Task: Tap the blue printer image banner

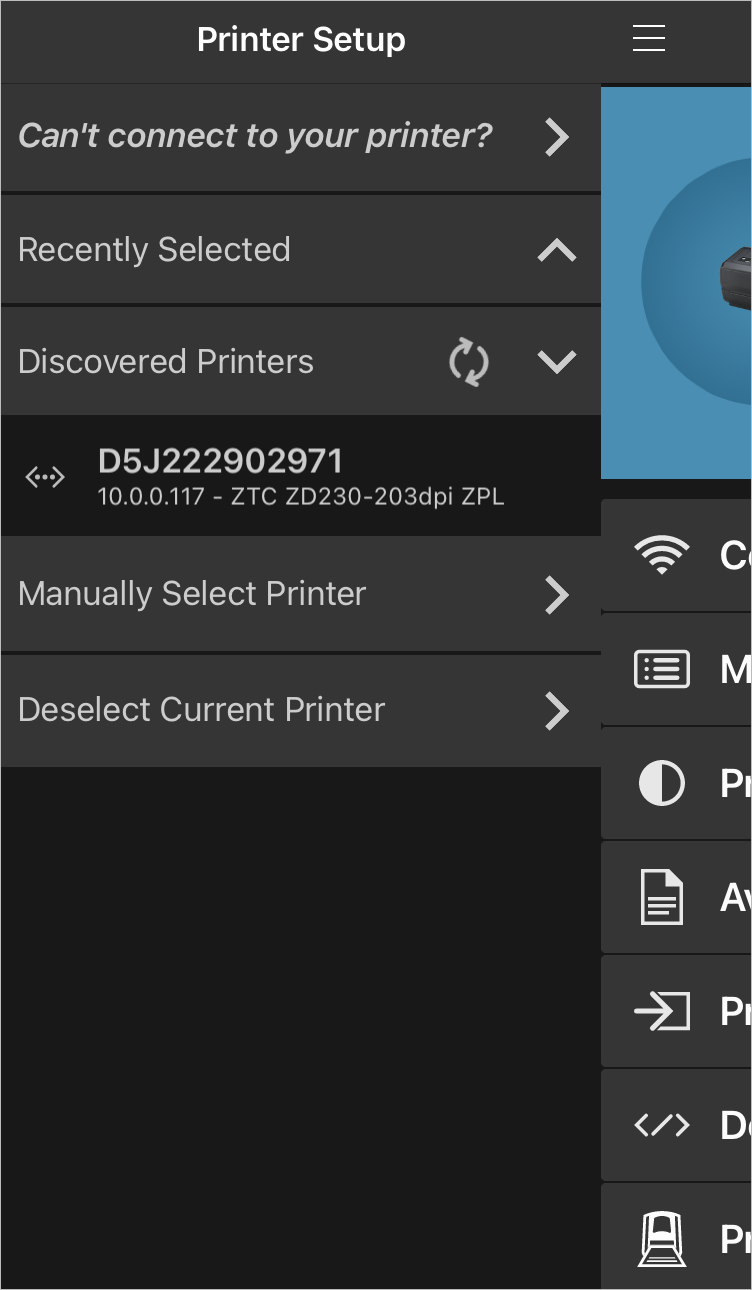Action: pyautogui.click(x=676, y=283)
